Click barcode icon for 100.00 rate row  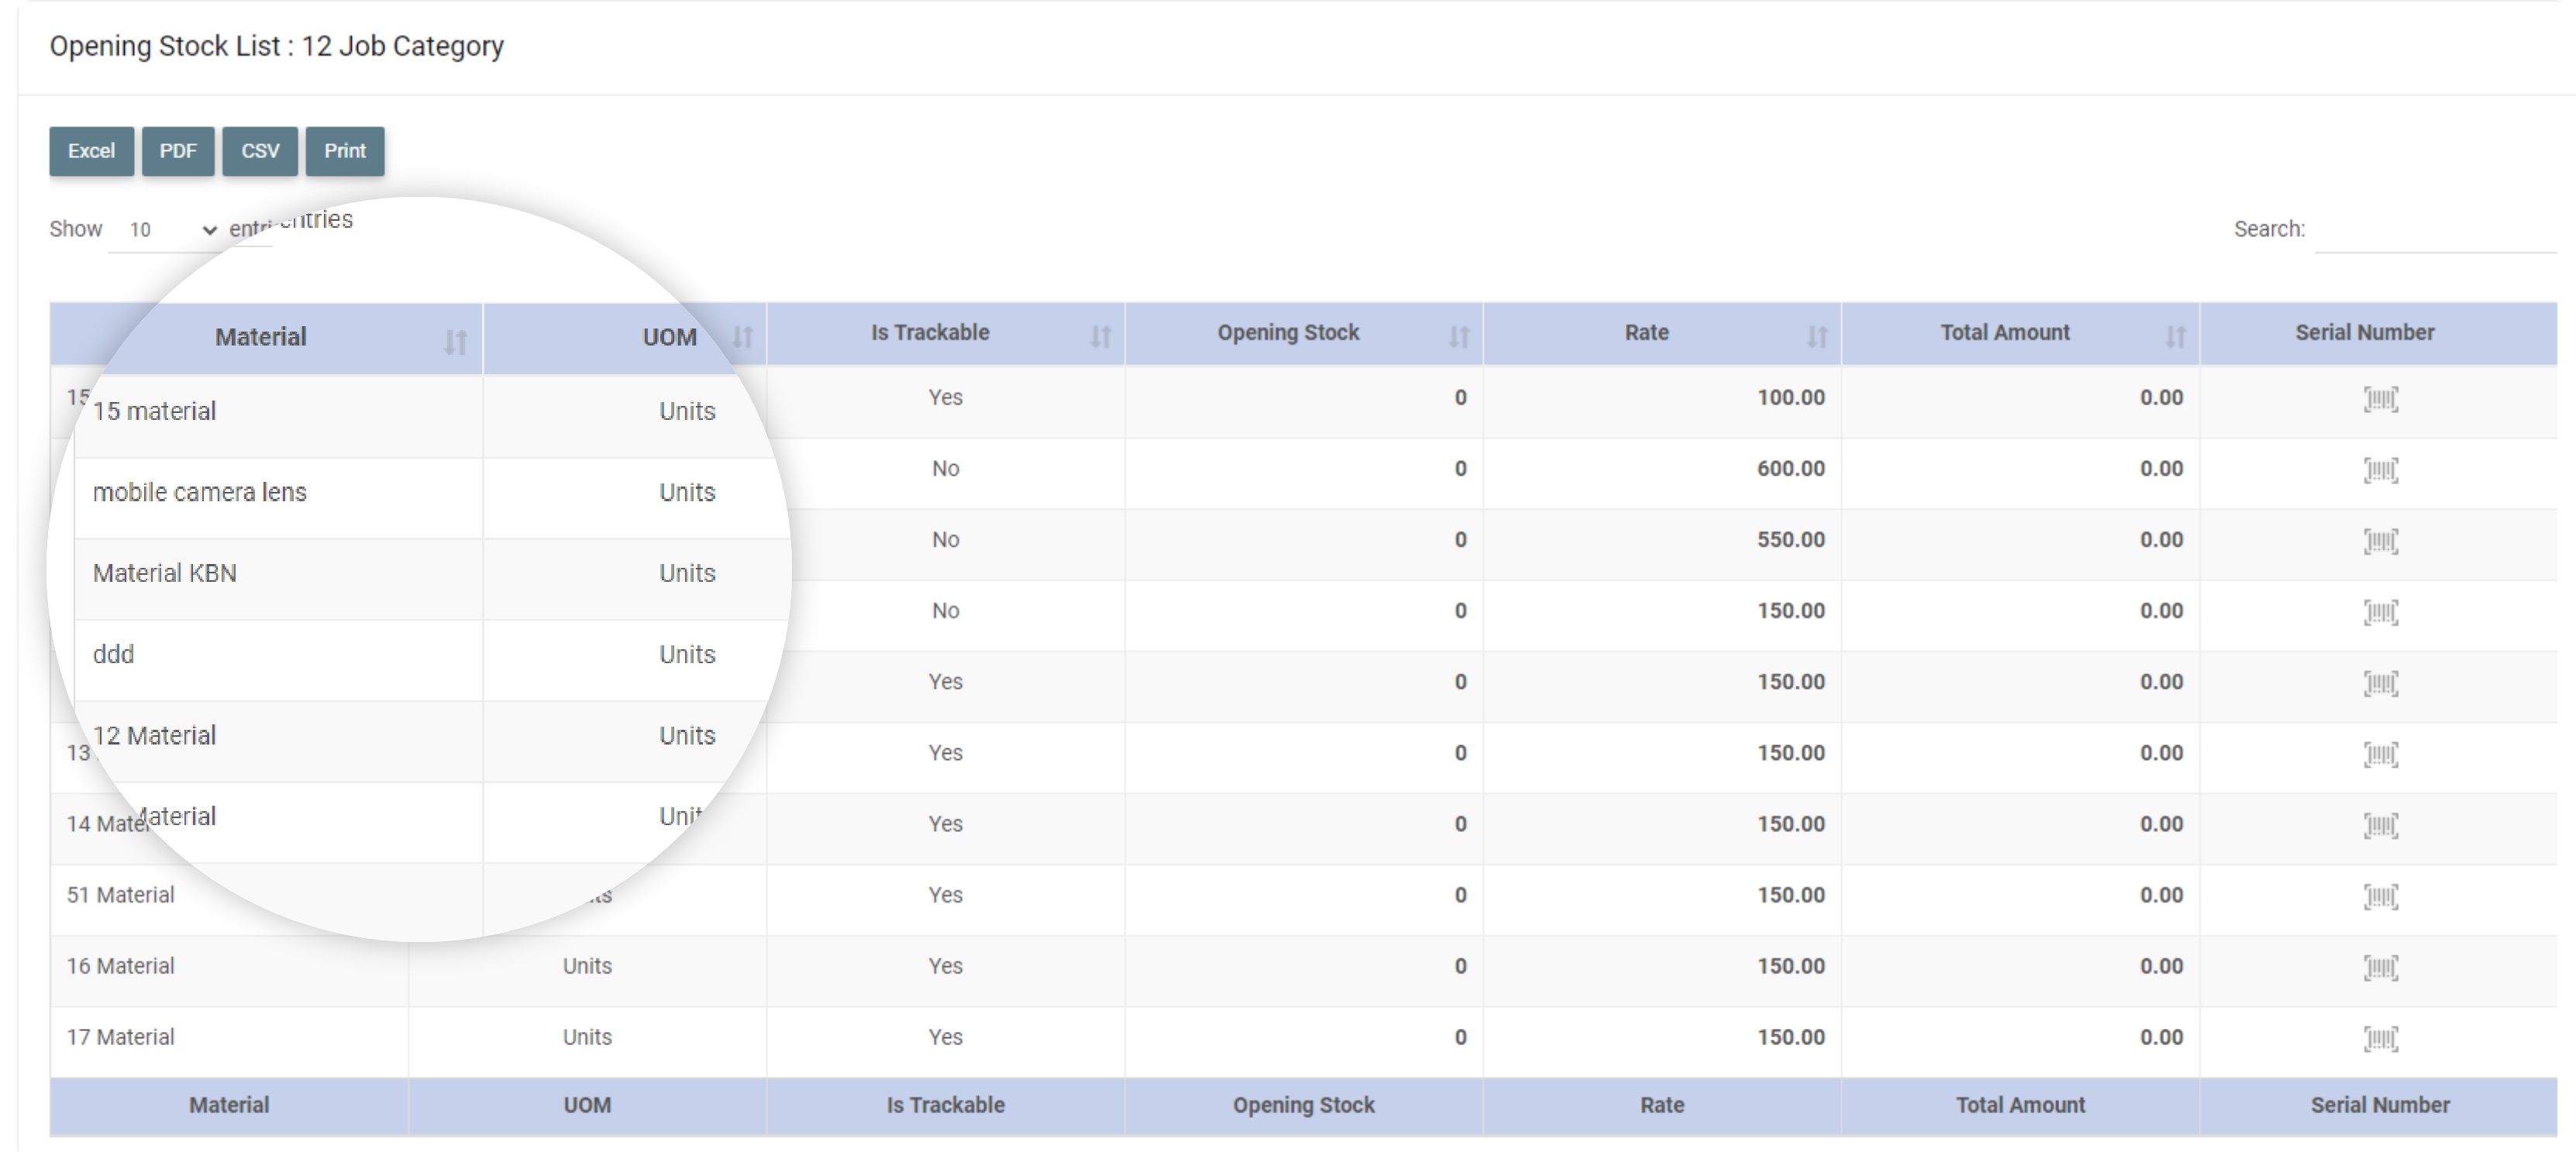coord(2380,399)
